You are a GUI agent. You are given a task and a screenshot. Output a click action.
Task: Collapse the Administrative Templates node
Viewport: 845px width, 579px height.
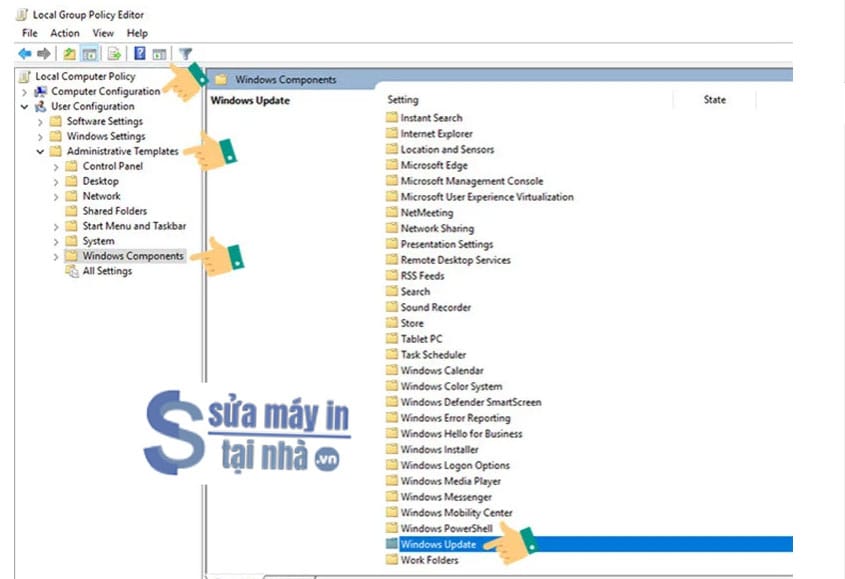40,151
